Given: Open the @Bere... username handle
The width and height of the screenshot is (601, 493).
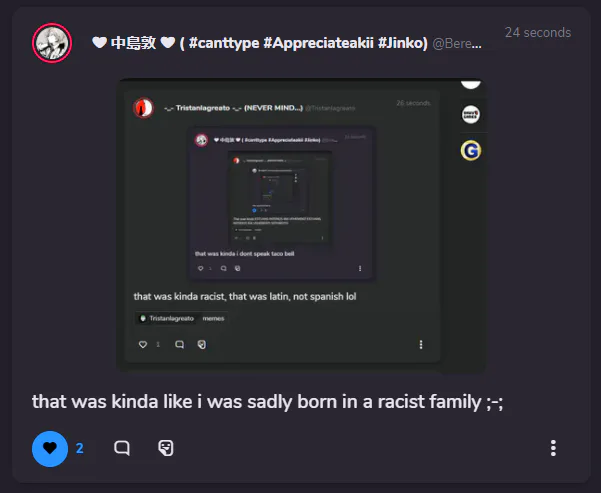Looking at the screenshot, I should tap(457, 44).
